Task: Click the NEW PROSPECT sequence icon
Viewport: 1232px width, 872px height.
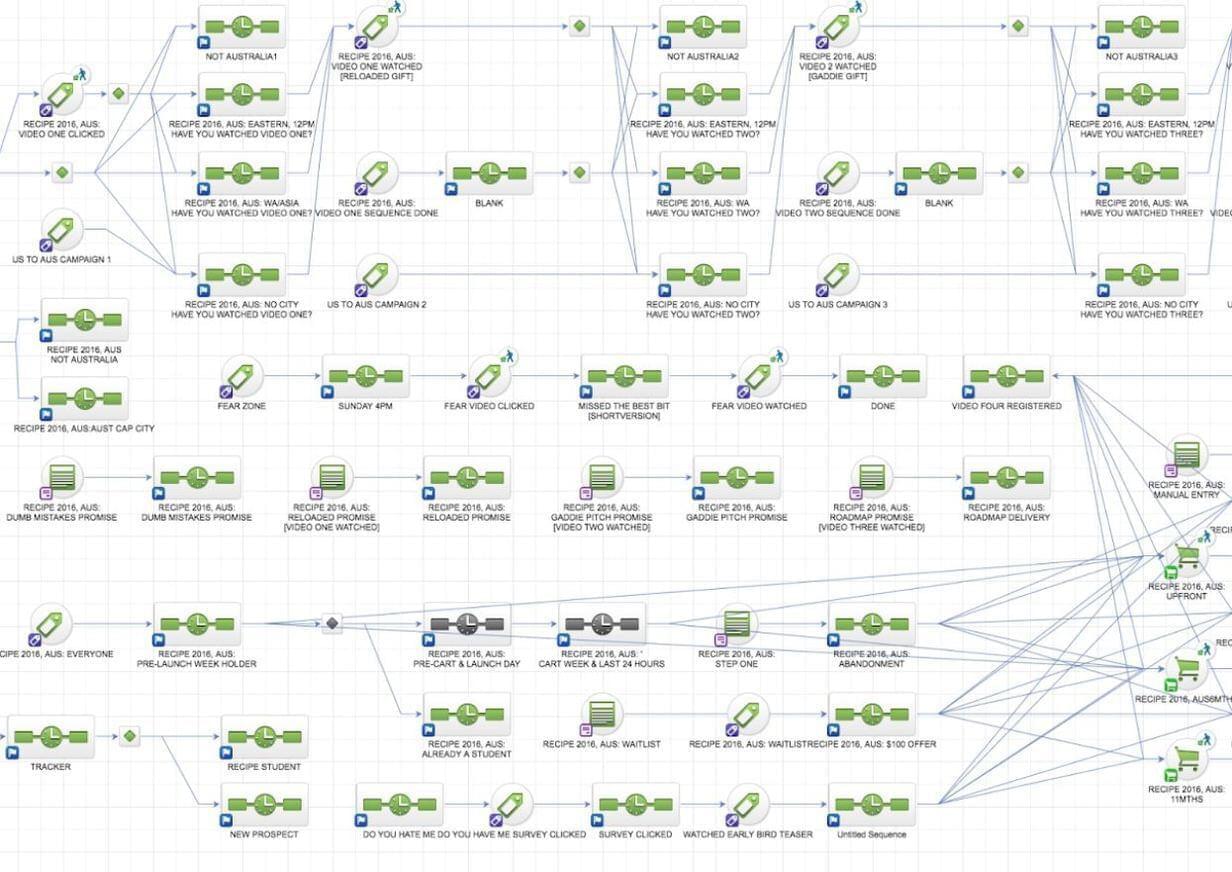Action: [x=264, y=805]
